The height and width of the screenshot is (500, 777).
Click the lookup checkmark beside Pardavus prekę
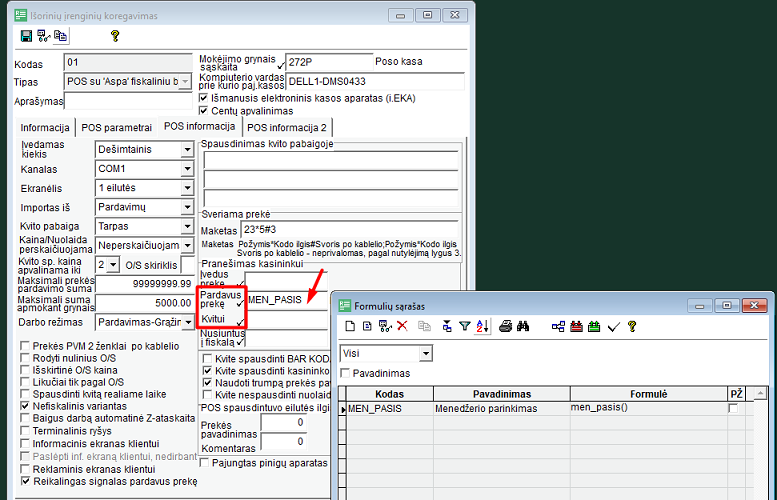pos(240,303)
